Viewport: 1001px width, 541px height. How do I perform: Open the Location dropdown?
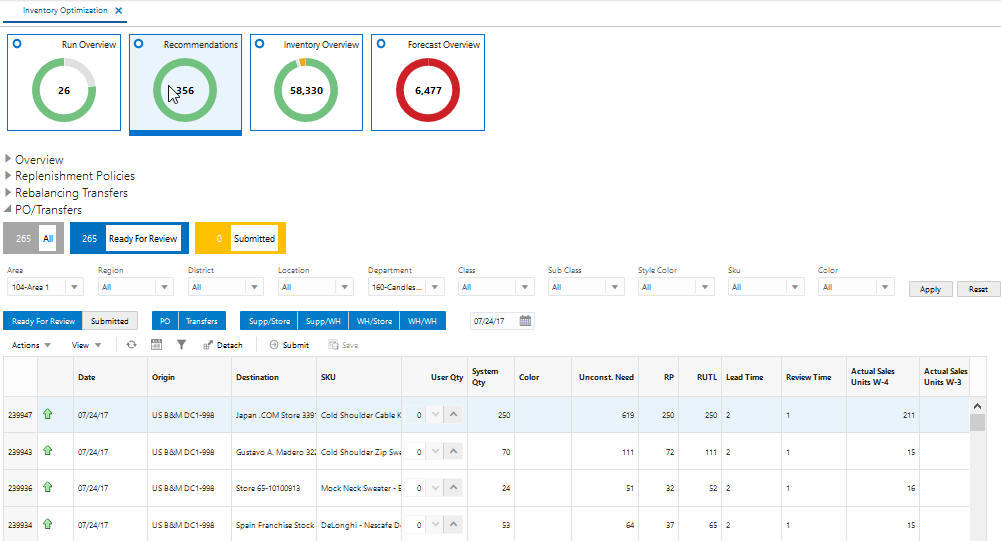(x=344, y=287)
